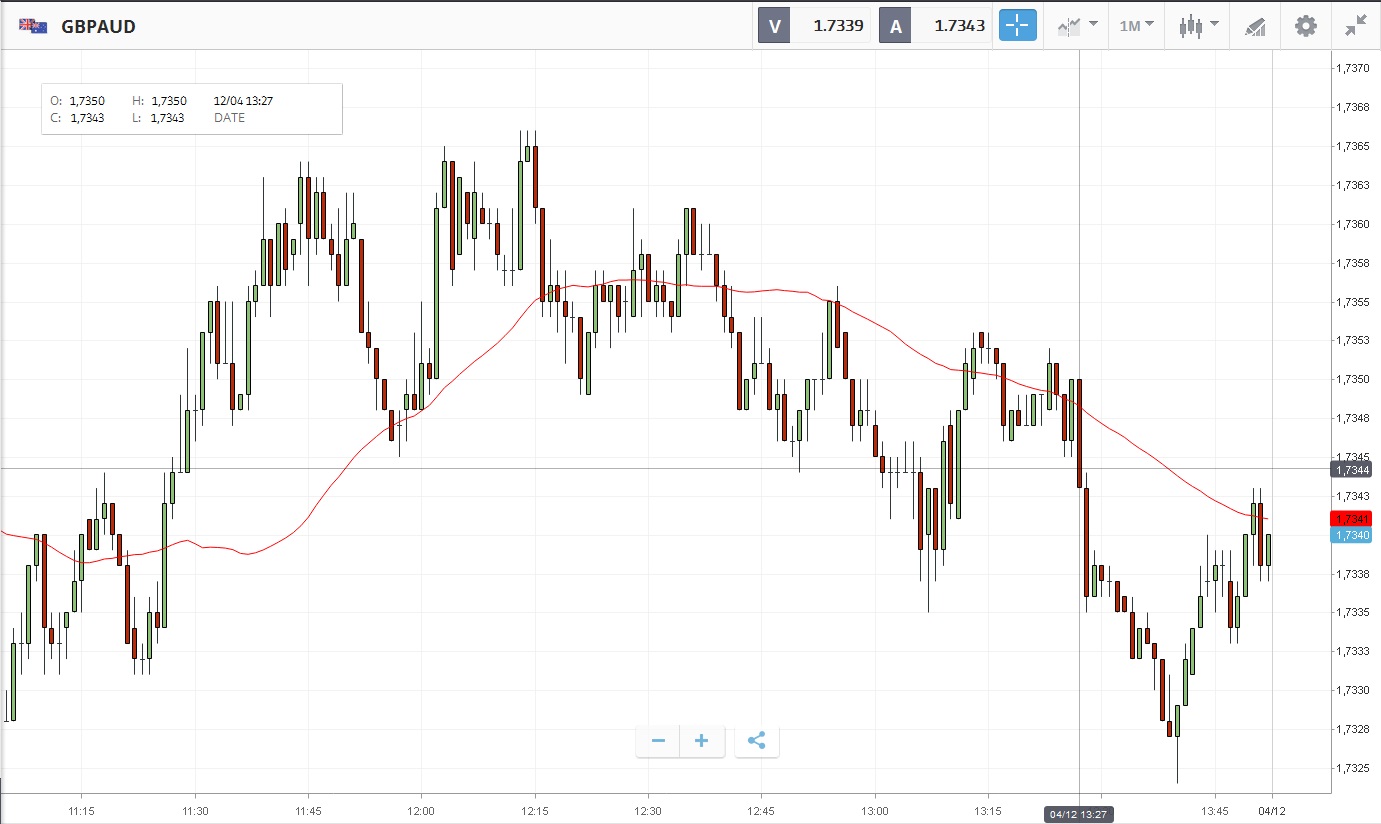
Task: Zoom in the chart with plus
Action: coord(702,741)
